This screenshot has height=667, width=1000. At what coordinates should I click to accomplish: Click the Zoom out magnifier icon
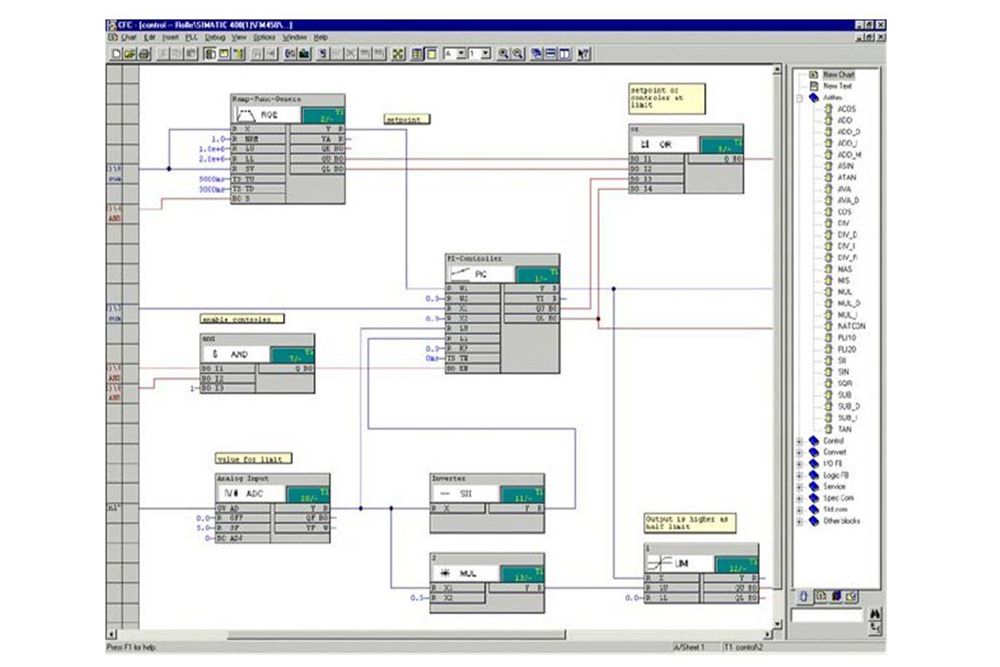click(x=517, y=53)
